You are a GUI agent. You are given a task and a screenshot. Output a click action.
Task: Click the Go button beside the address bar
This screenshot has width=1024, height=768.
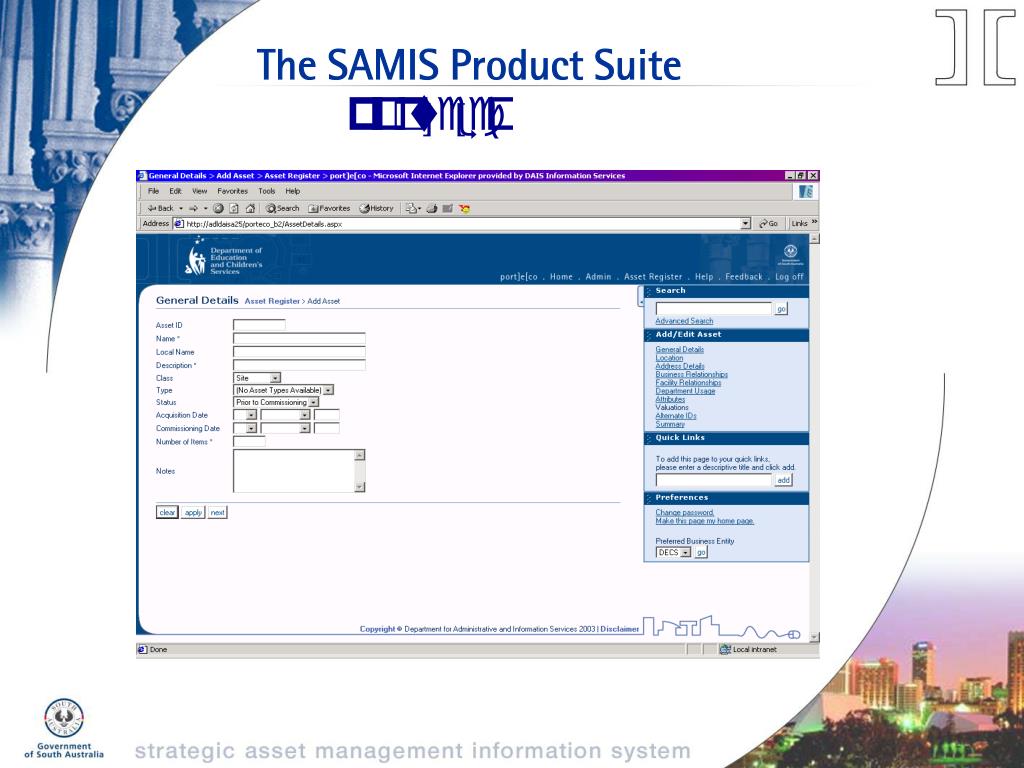[769, 223]
